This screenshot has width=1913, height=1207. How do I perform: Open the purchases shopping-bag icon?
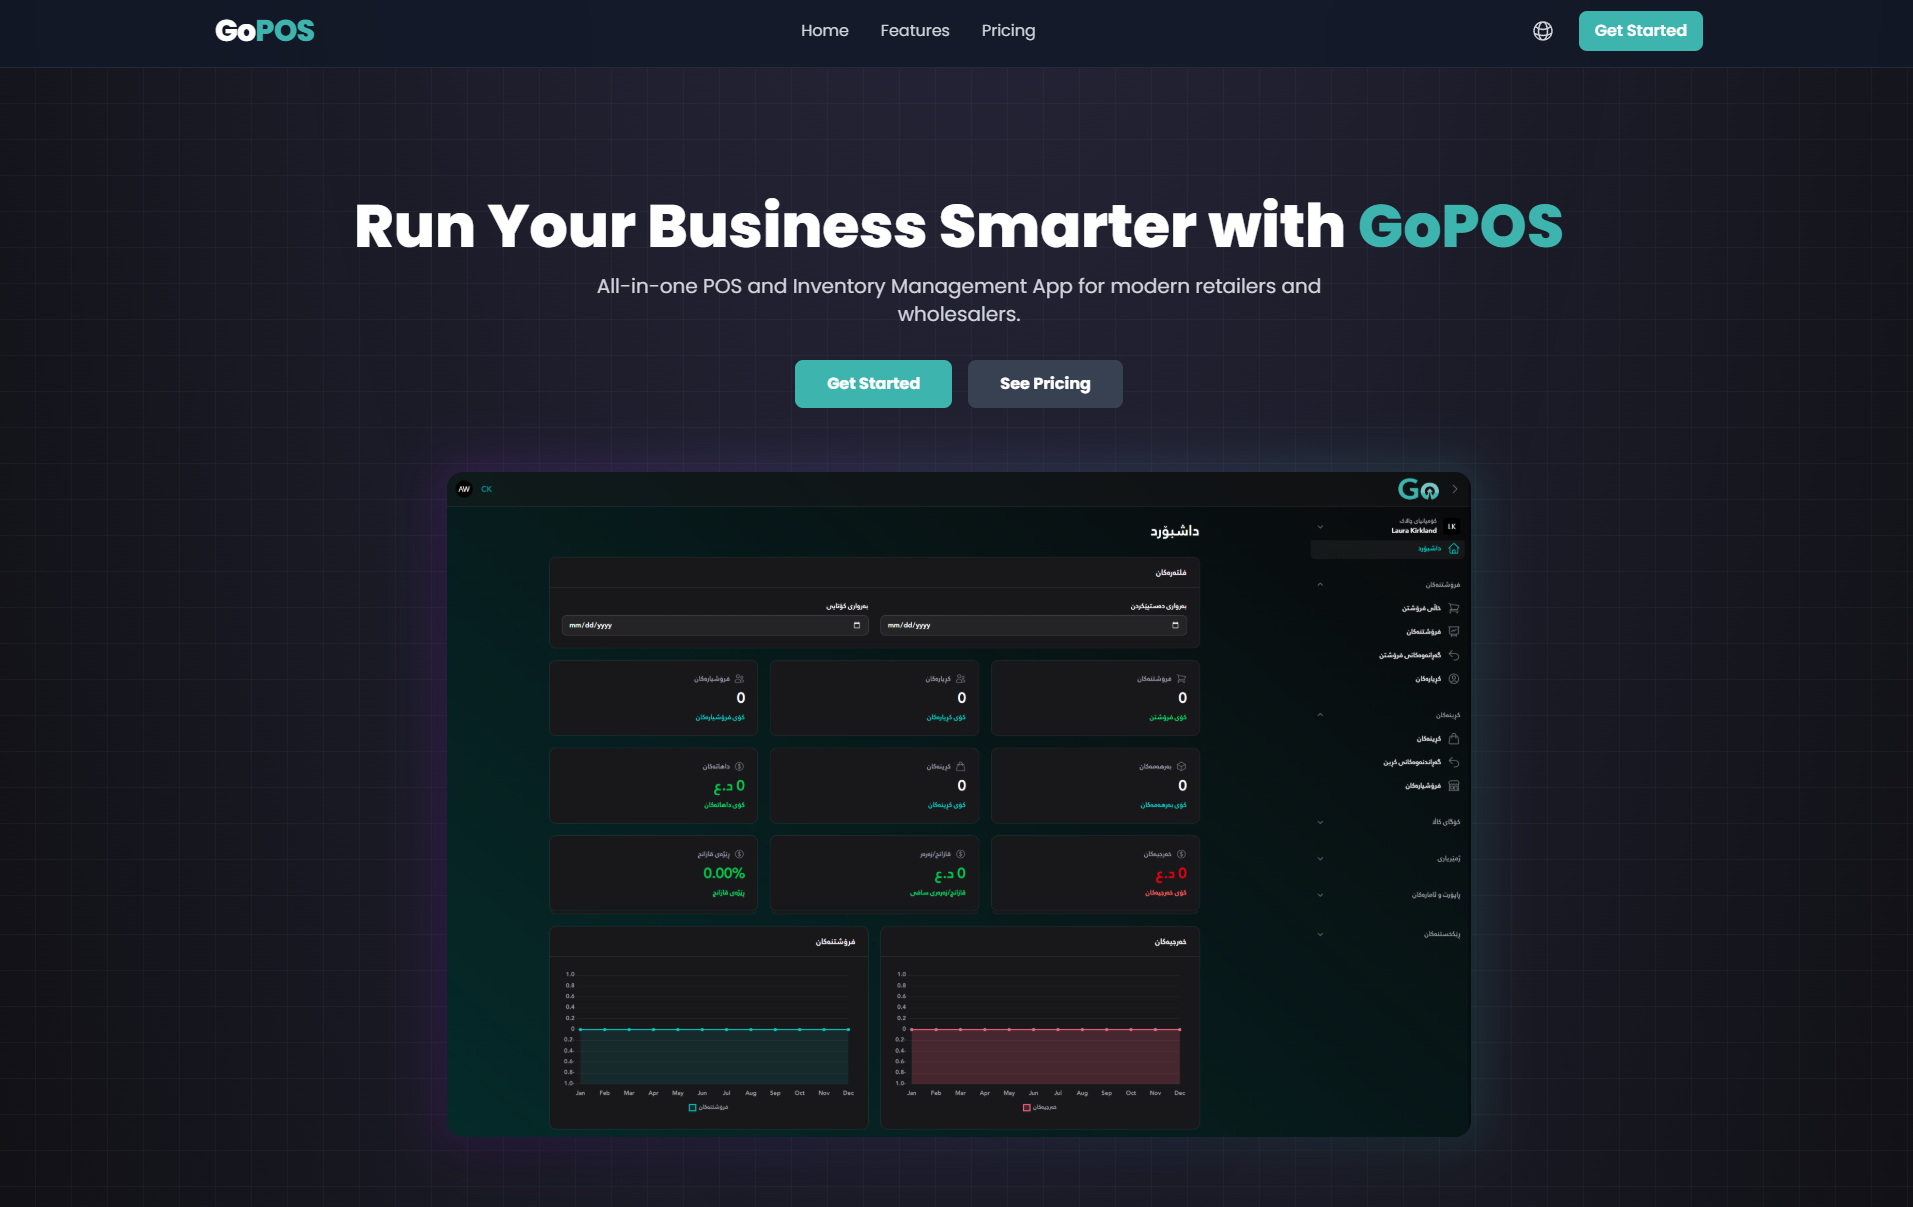pos(1454,739)
